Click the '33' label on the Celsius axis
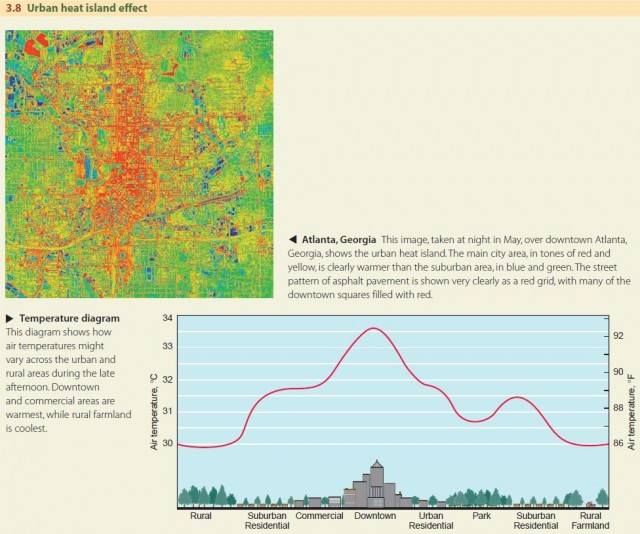The image size is (640, 534). coord(168,346)
